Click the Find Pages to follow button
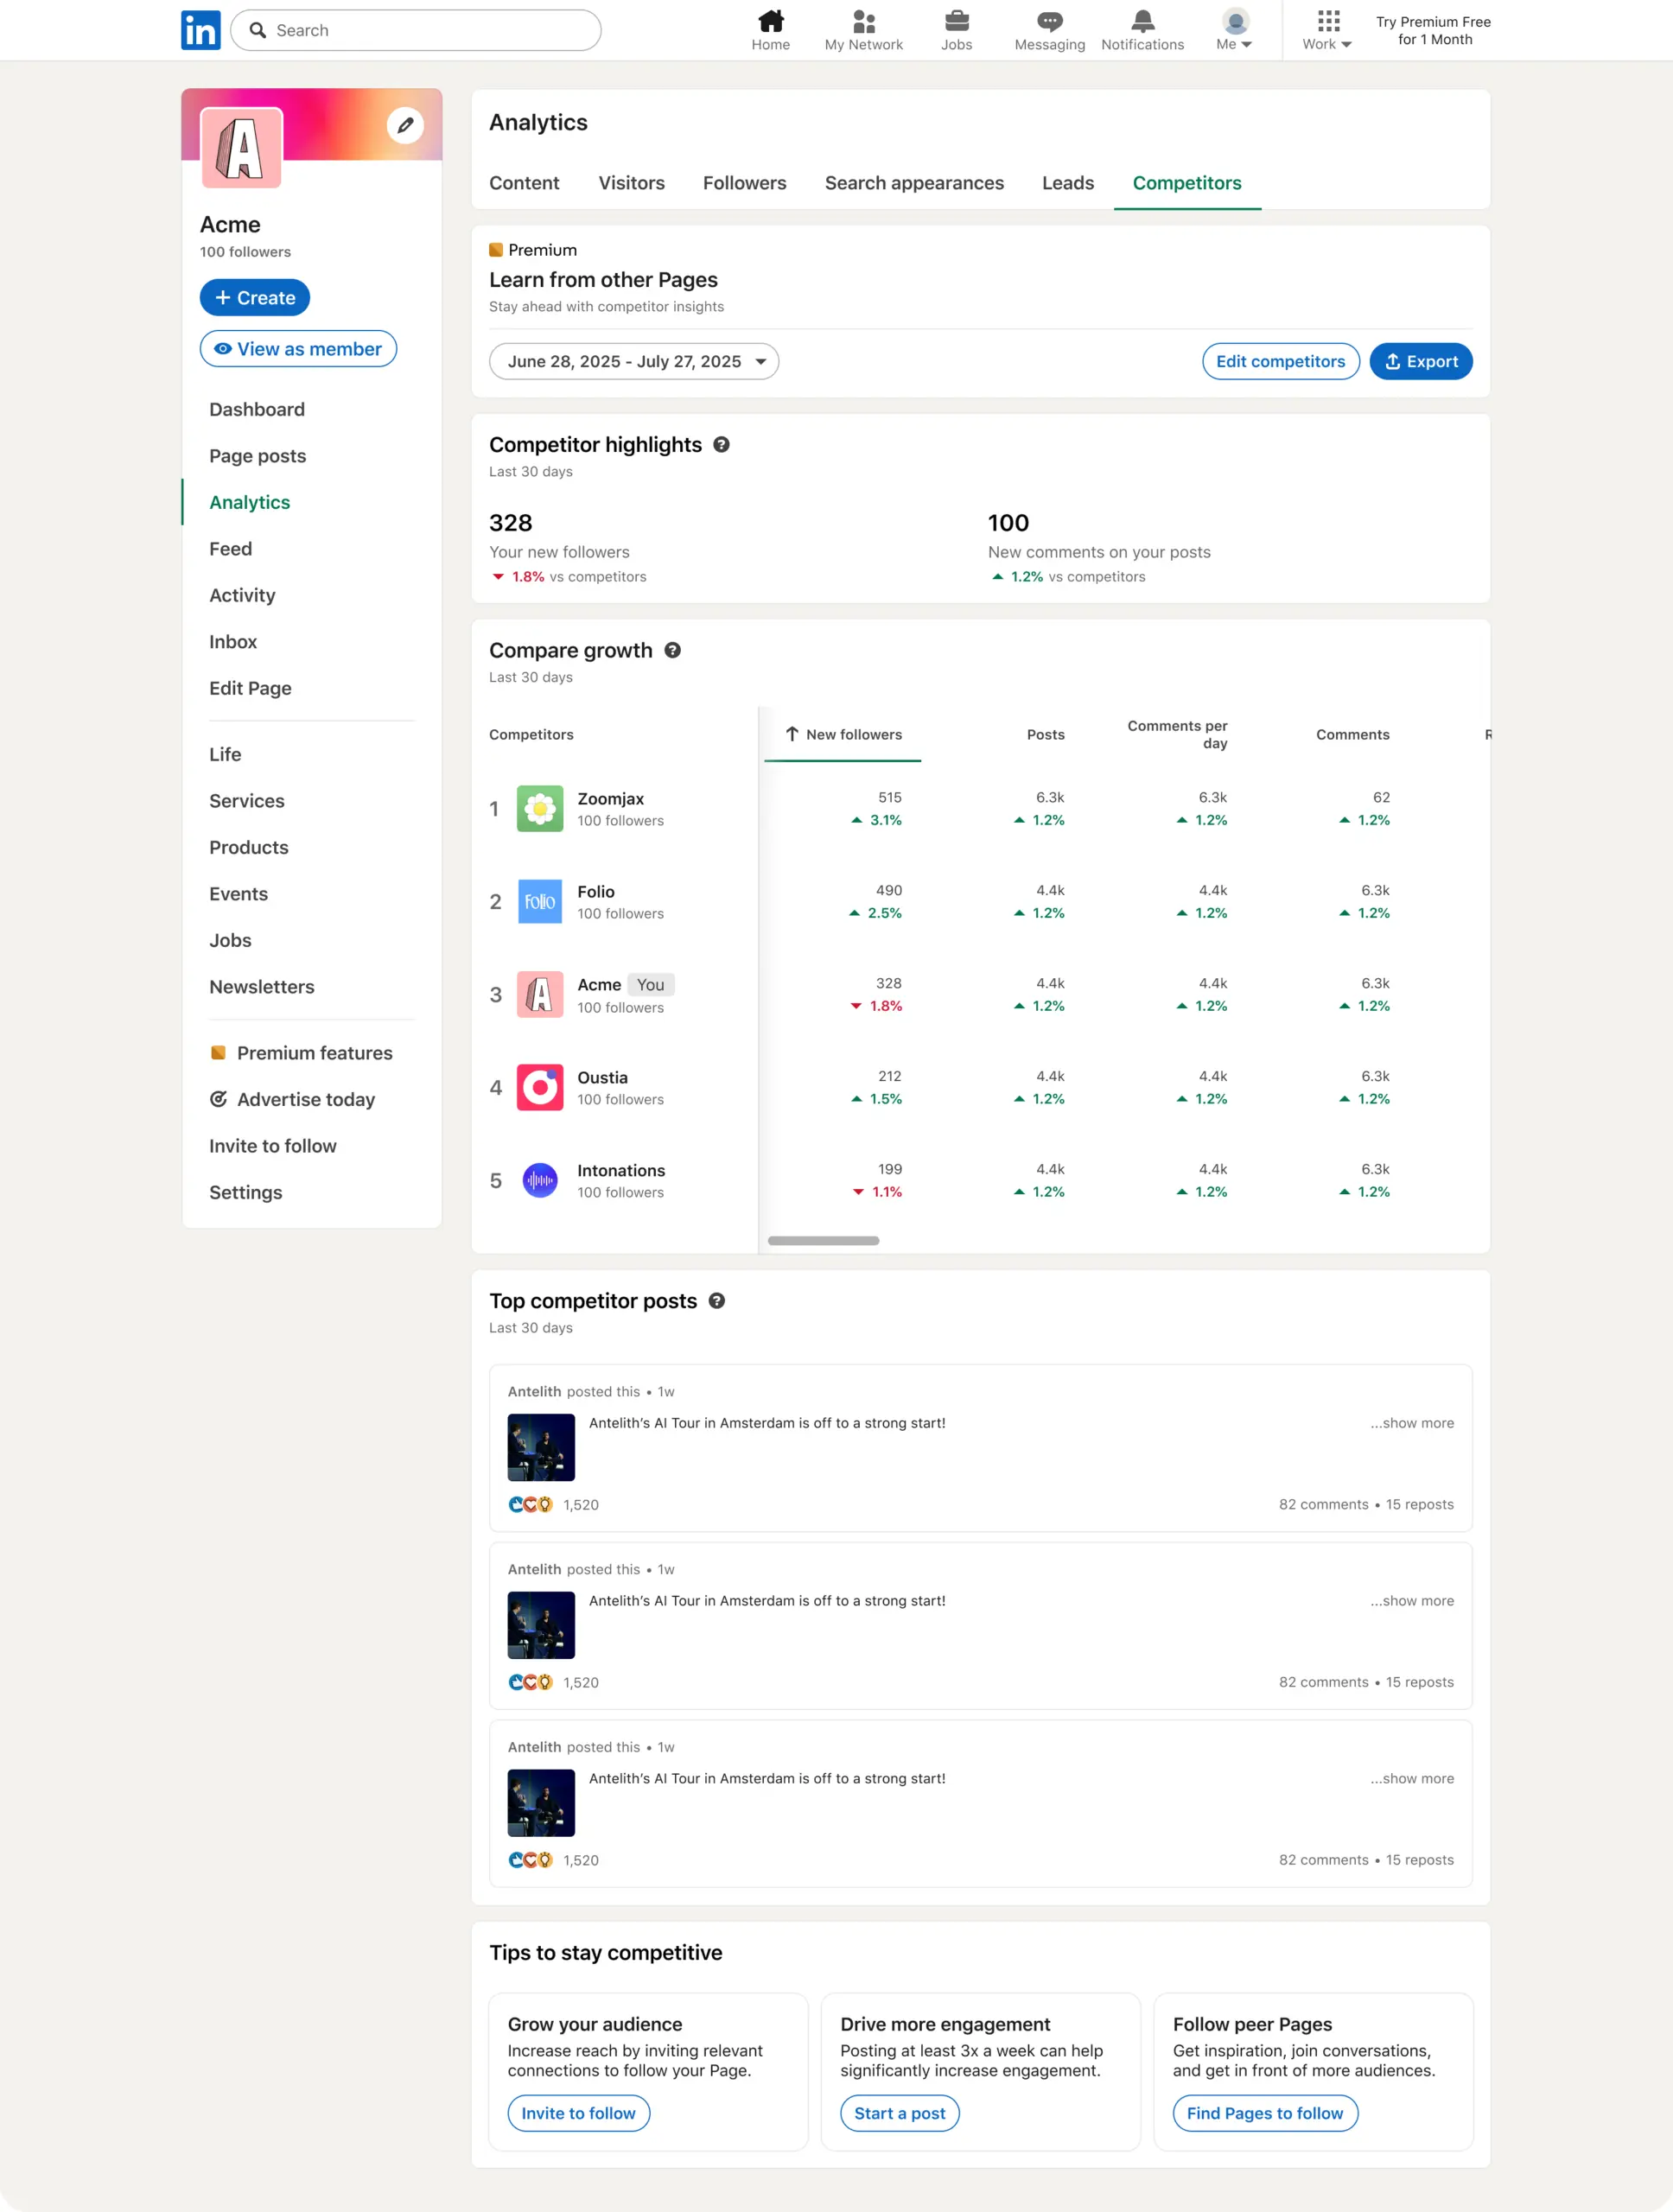The image size is (1673, 2212). 1265,2113
